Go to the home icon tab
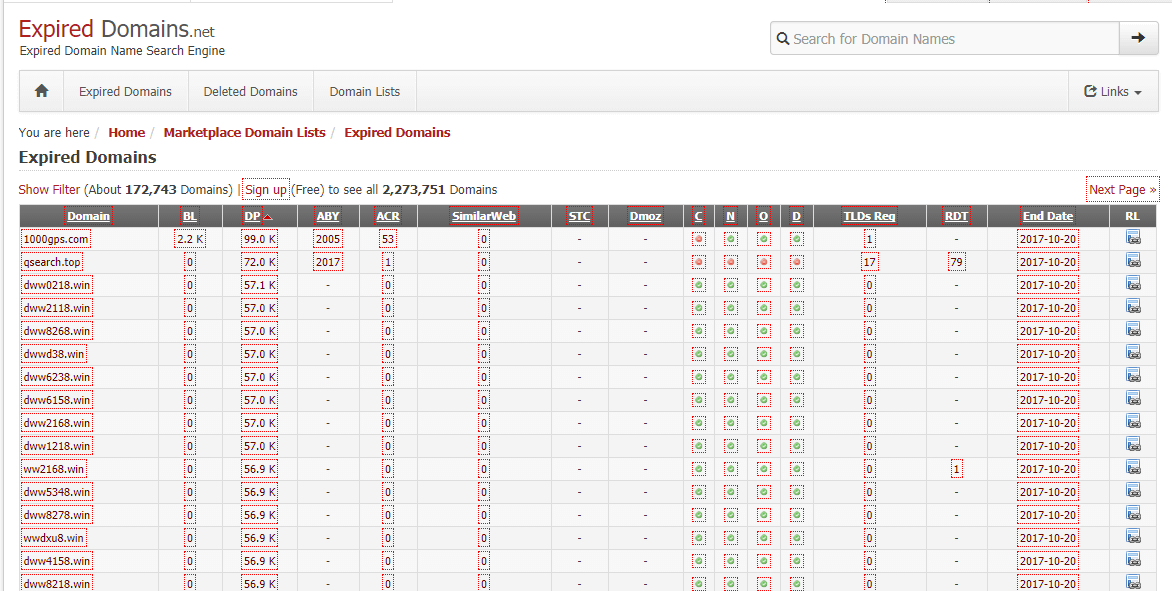1172x591 pixels. pyautogui.click(x=42, y=91)
